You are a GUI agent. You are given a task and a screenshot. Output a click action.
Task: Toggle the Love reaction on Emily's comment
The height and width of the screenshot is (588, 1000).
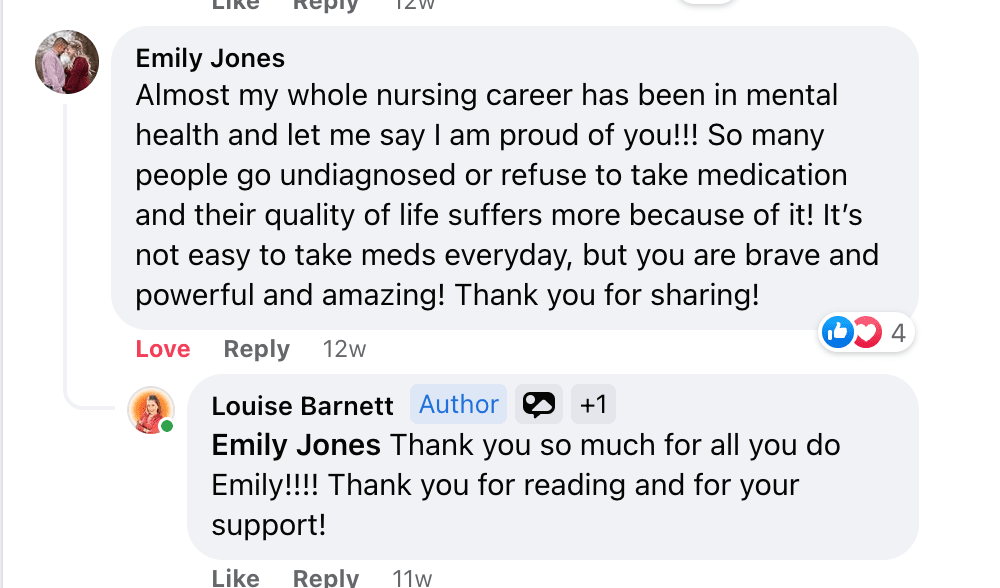[x=163, y=349]
